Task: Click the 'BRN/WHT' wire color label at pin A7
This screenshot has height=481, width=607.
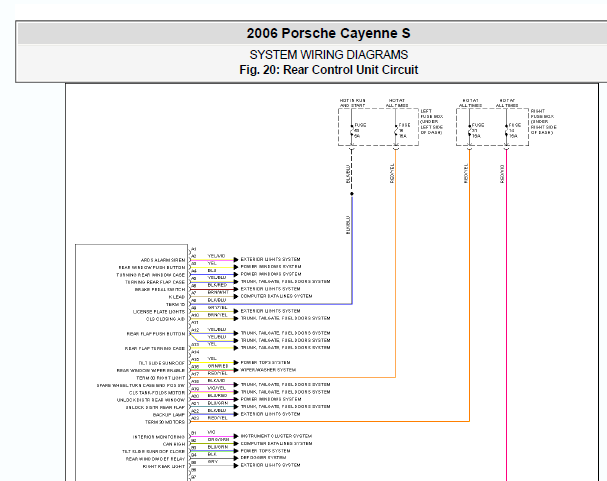Action: (x=218, y=293)
